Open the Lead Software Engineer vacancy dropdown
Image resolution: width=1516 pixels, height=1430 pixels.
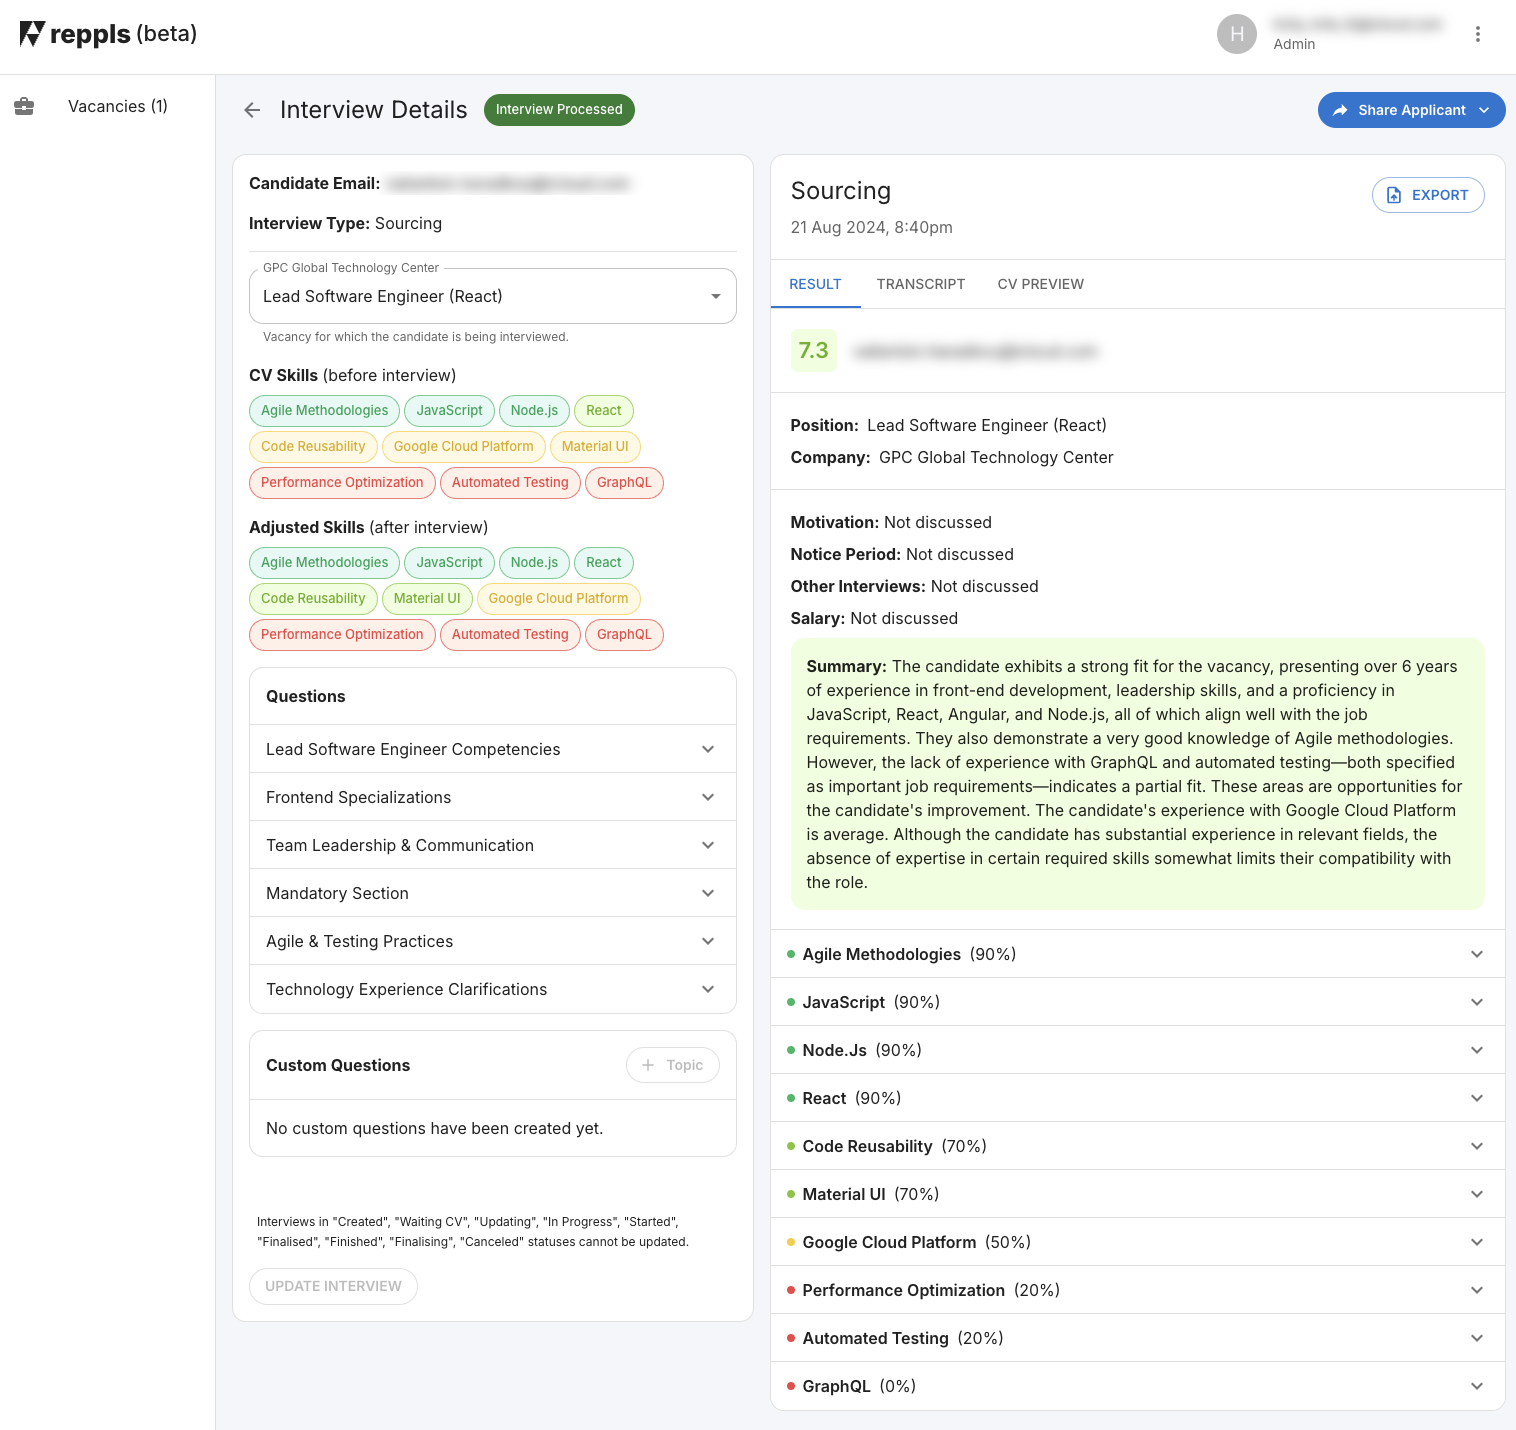[492, 296]
